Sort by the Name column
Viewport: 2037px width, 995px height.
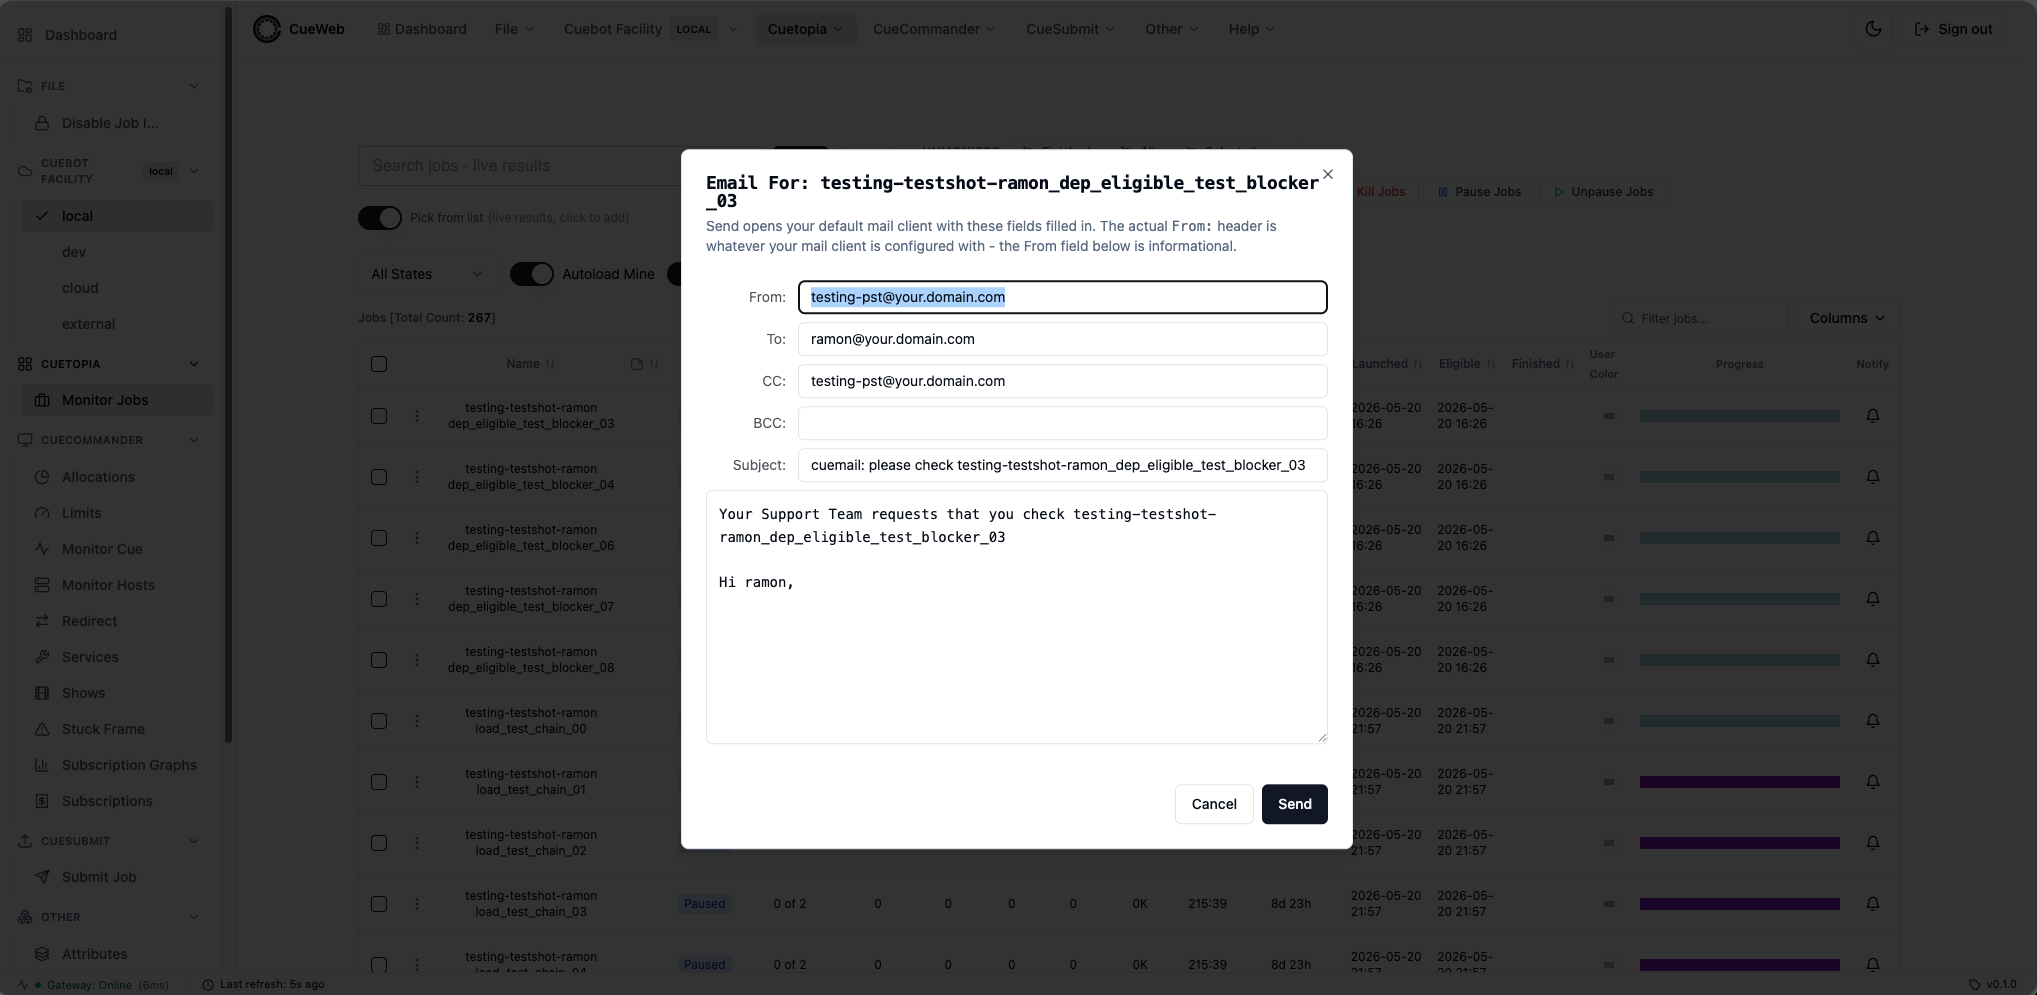(530, 364)
